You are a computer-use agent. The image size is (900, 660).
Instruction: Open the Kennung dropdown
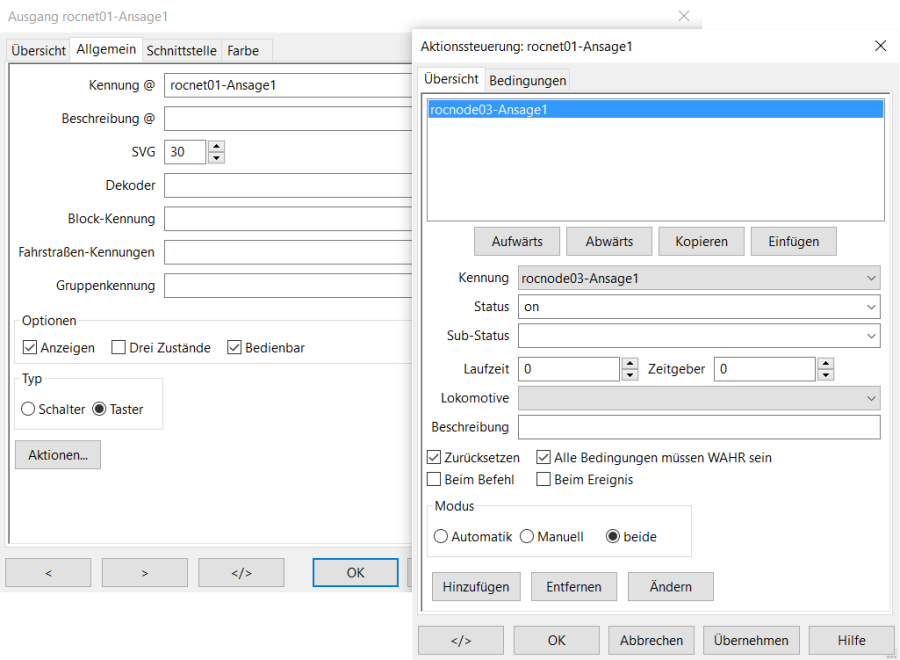pyautogui.click(x=698, y=278)
